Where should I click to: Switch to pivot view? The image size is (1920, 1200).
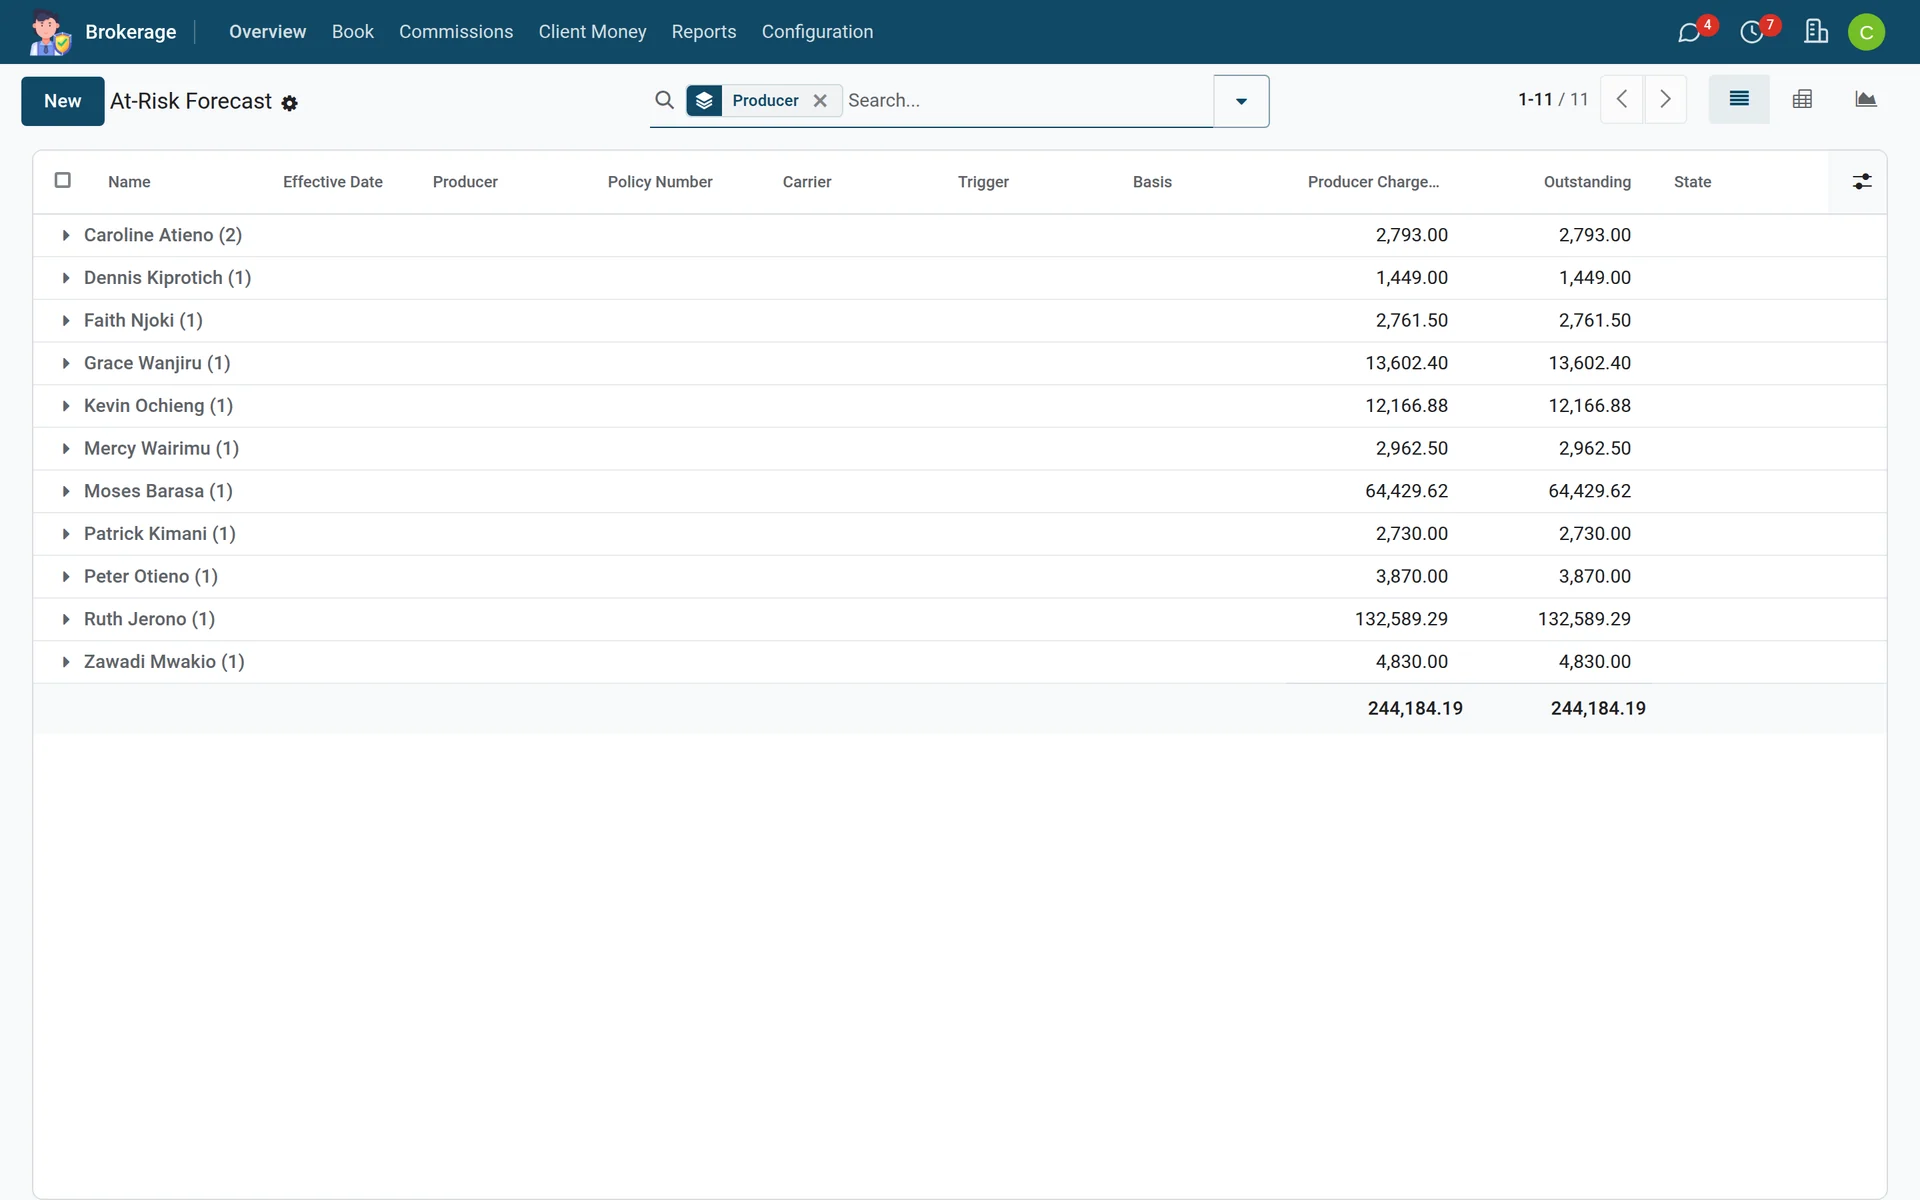pos(1802,99)
